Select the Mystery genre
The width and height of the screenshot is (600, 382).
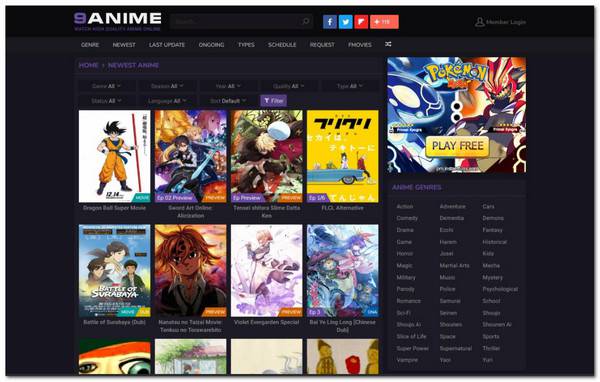point(492,278)
